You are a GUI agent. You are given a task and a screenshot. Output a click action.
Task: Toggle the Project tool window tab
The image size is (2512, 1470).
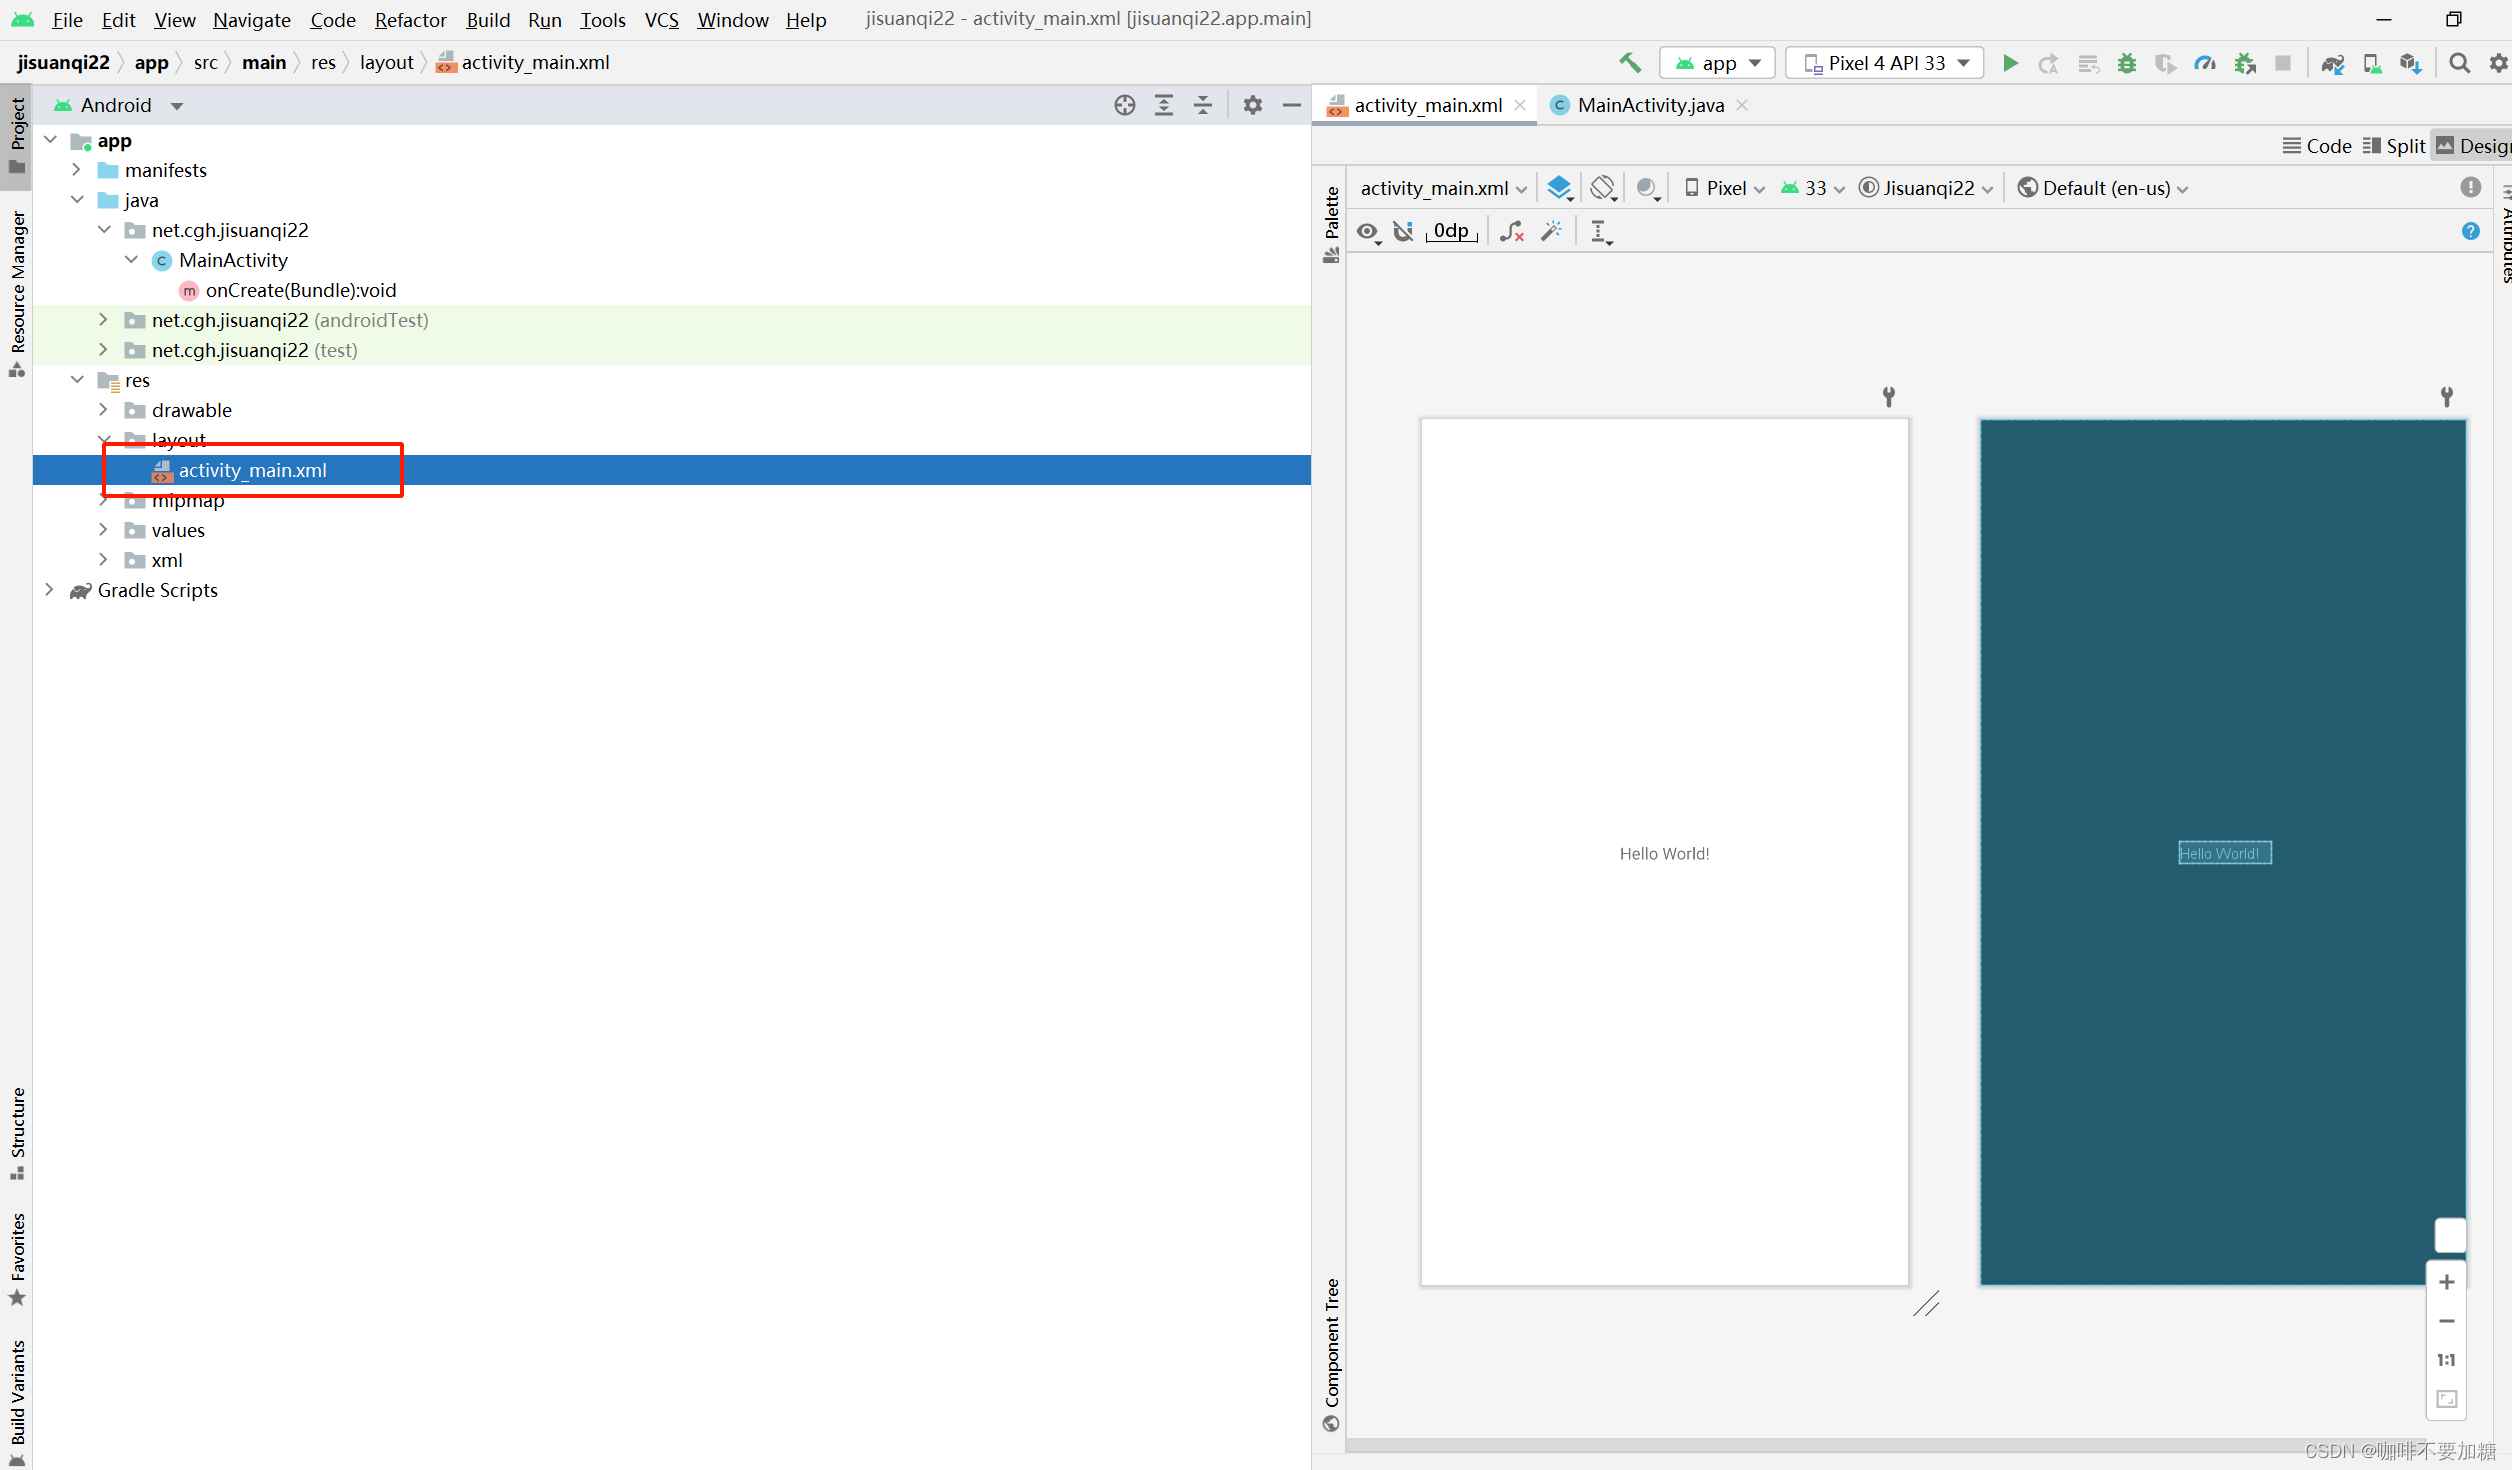point(17,136)
